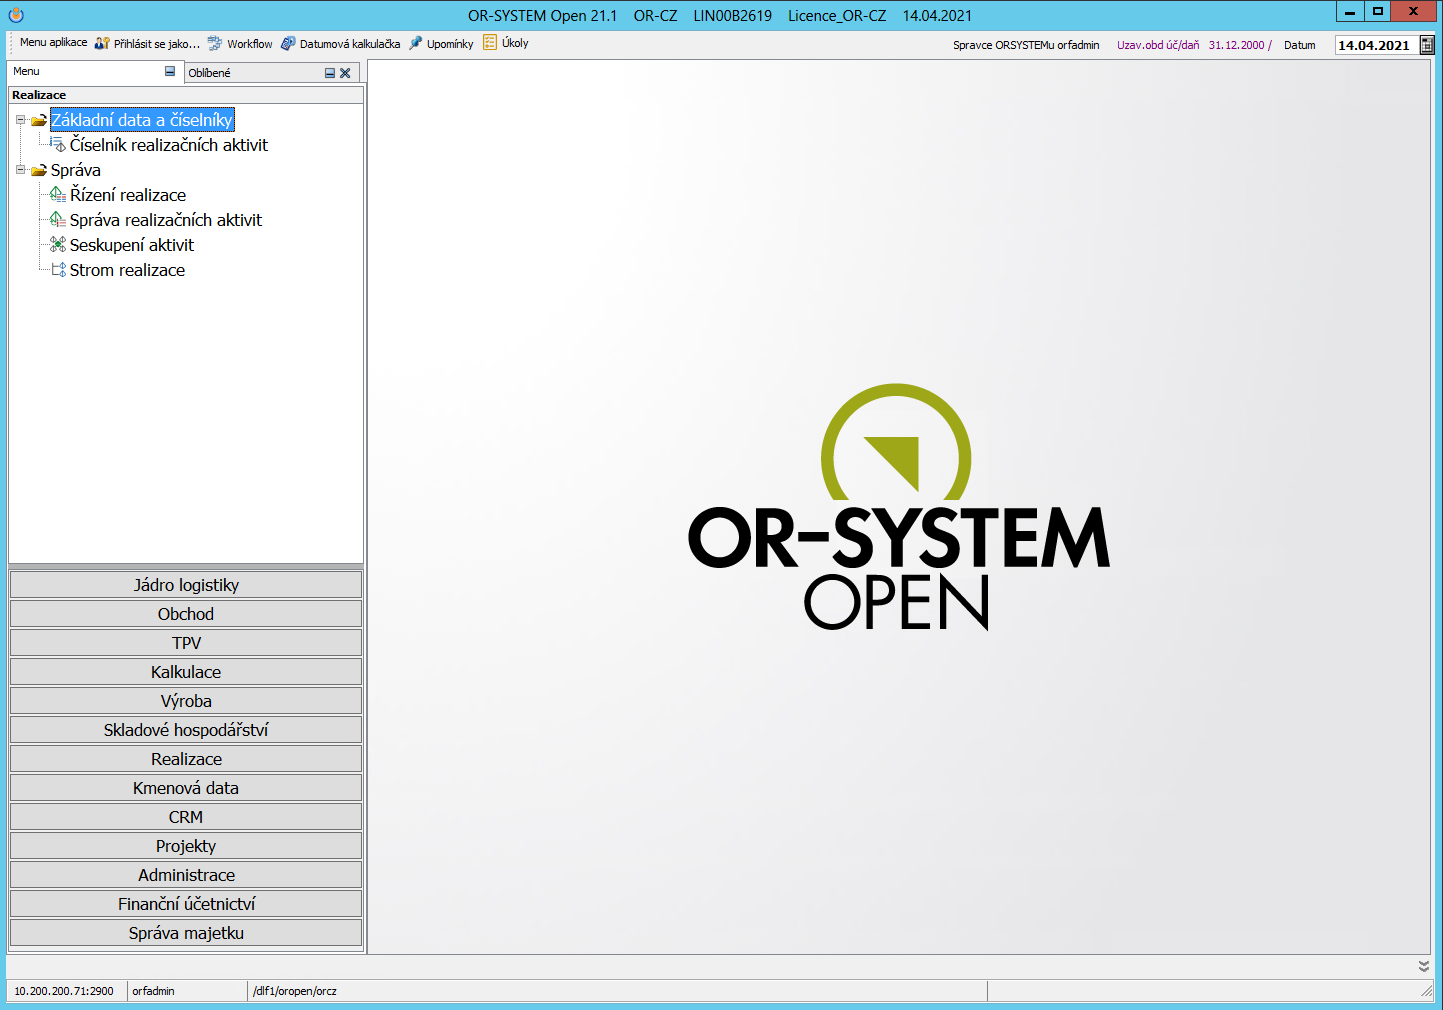This screenshot has width=1443, height=1010.
Task: Open the Upomínky pin icon
Action: pos(416,43)
